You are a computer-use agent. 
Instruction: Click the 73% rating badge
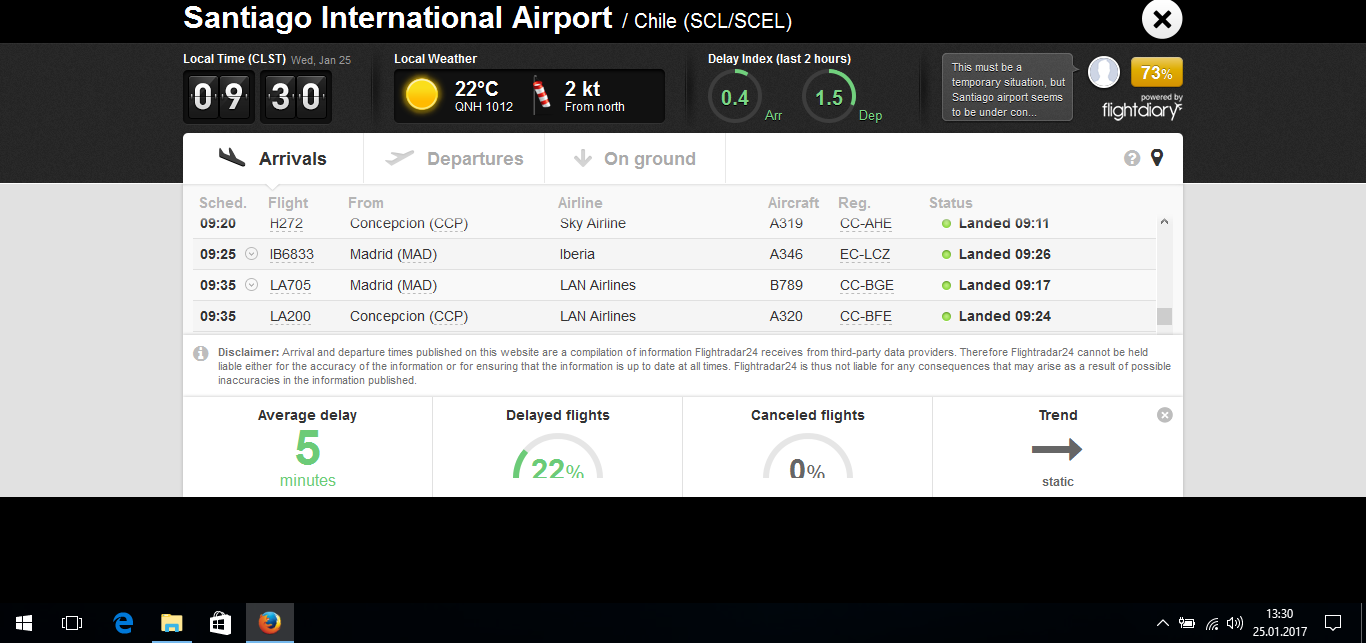point(1157,73)
